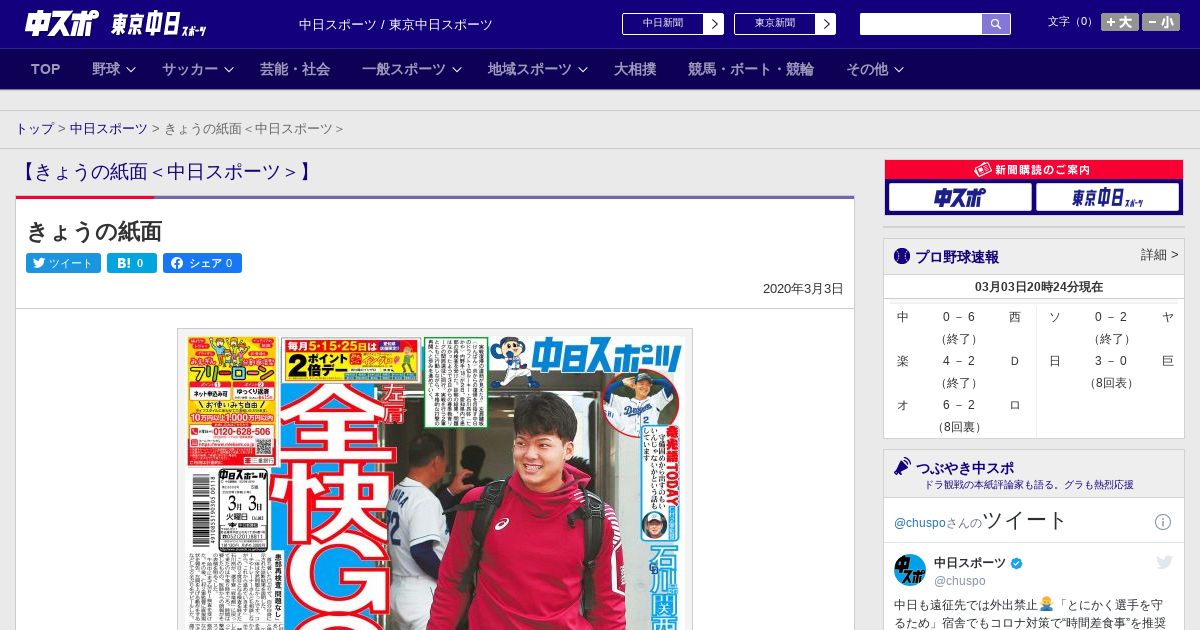The width and height of the screenshot is (1200, 630).
Task: Share via the Facebook シェア button
Action: (x=202, y=263)
